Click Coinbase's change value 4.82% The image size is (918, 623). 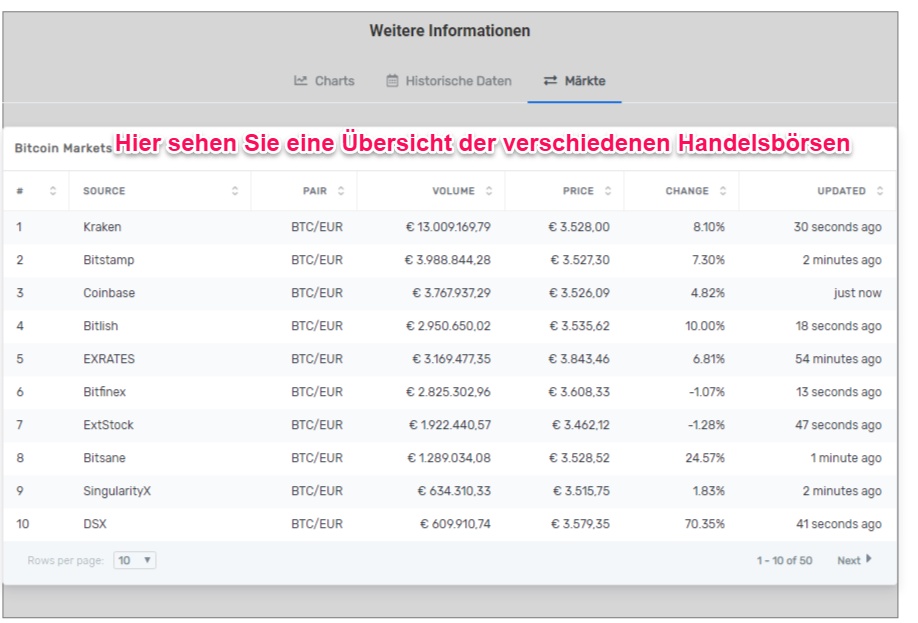707,293
